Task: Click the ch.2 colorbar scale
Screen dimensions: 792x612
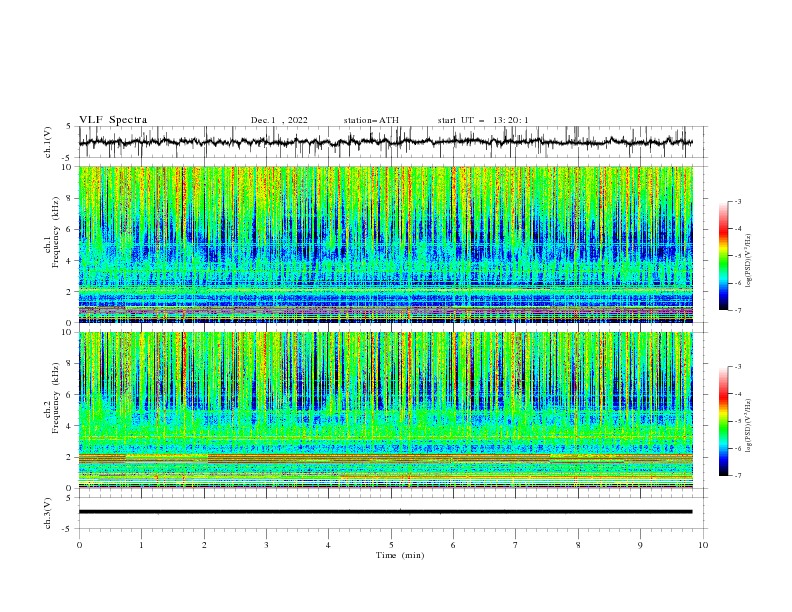Action: (723, 421)
